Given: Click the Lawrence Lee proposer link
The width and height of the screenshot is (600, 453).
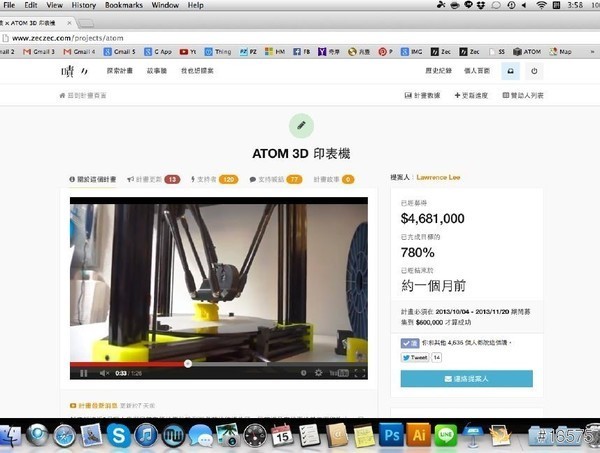Looking at the screenshot, I should tap(438, 178).
